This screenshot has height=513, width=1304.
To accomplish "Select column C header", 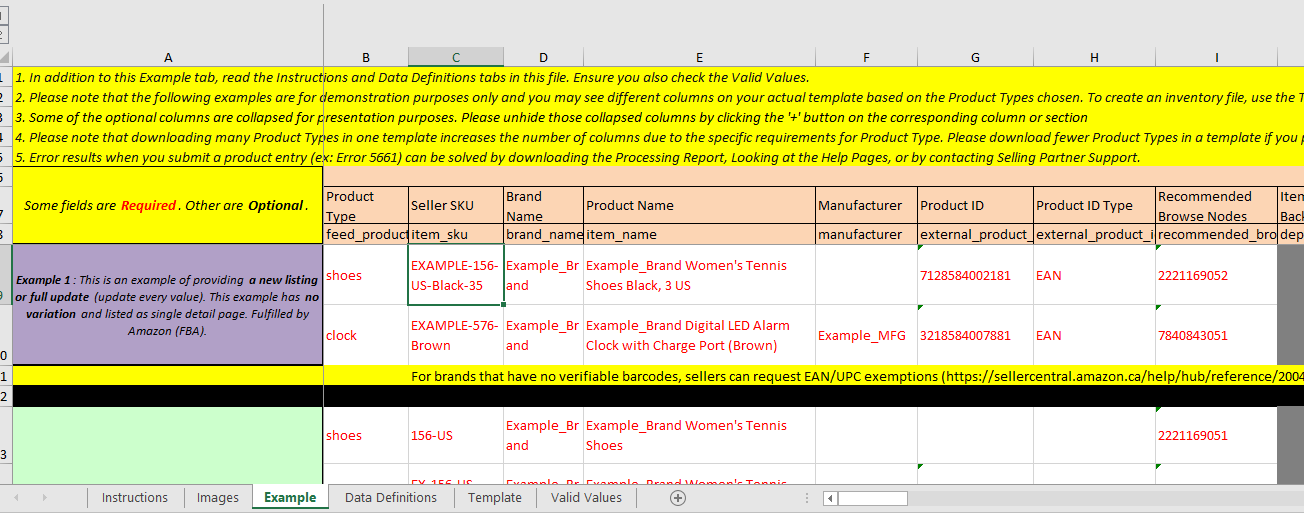I will [456, 57].
